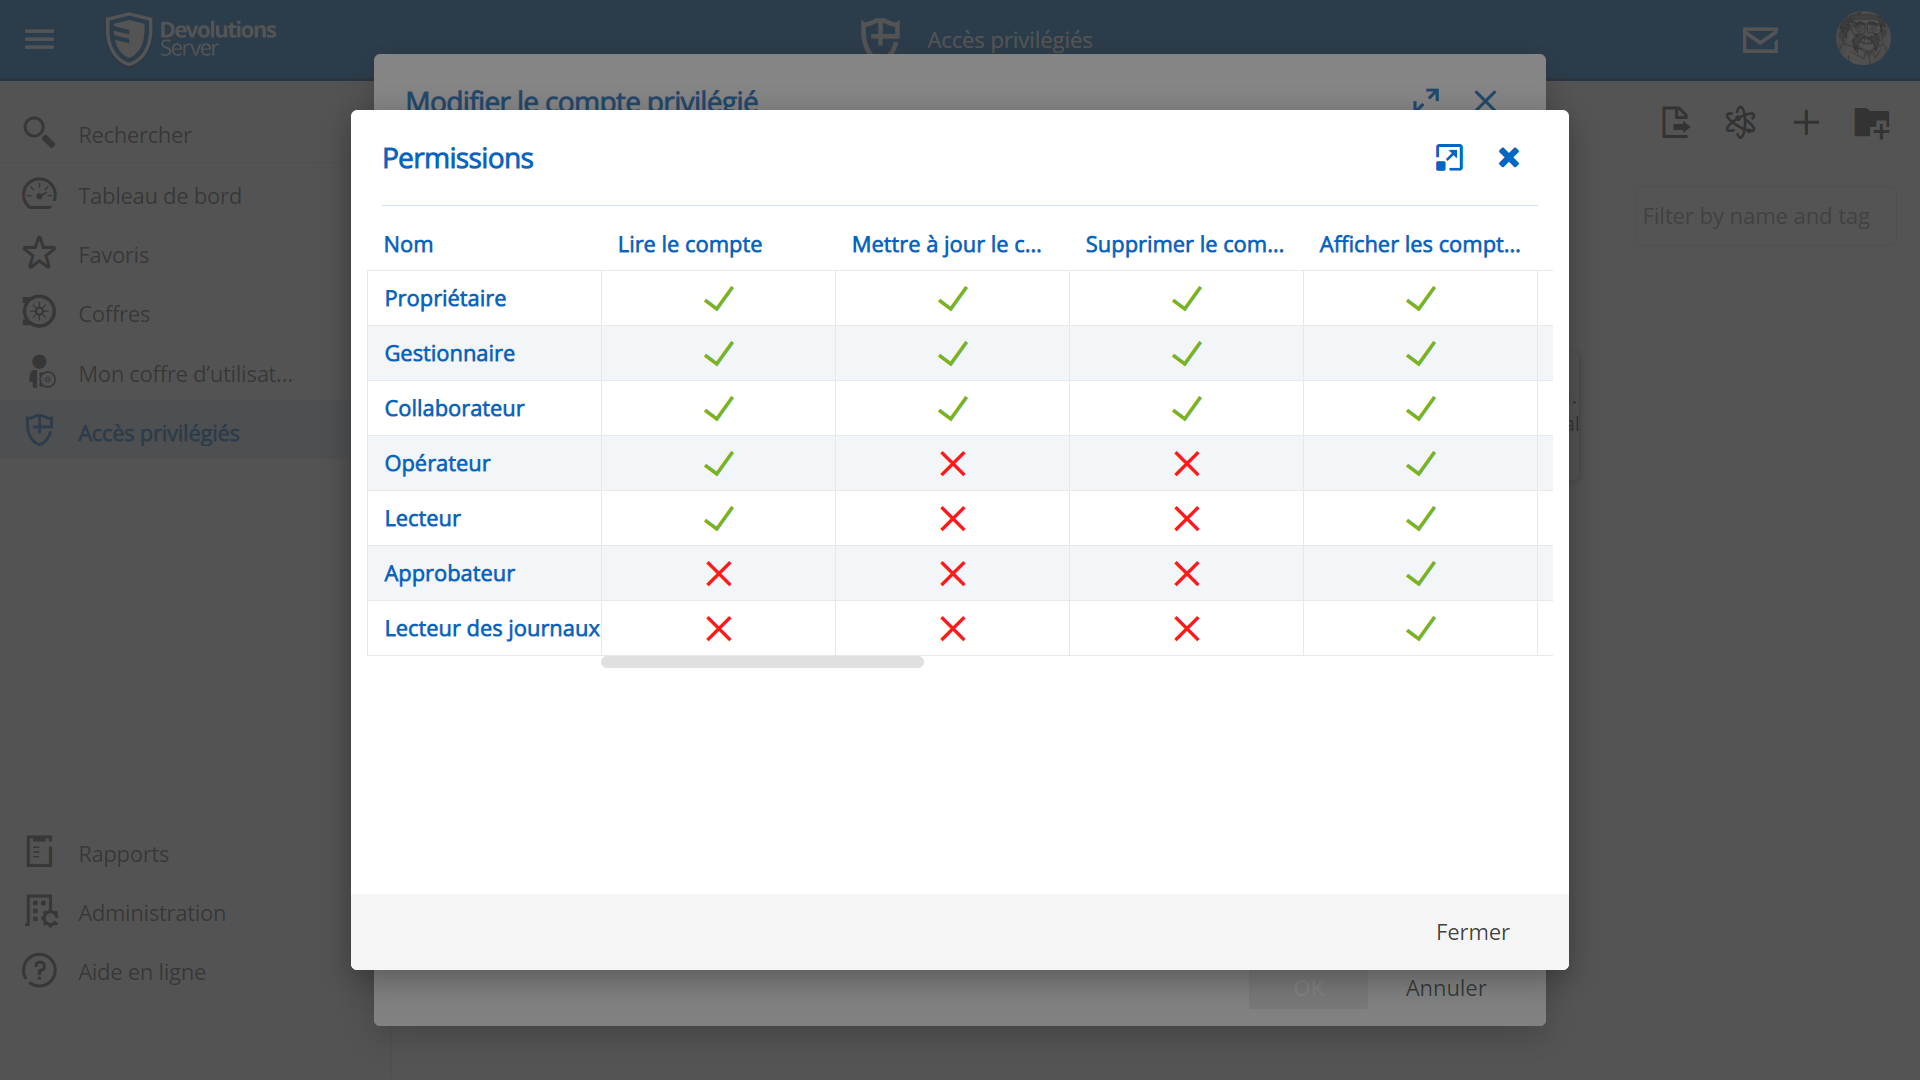Click the add plus icon in the toolbar
Image resolution: width=1920 pixels, height=1080 pixels.
point(1806,123)
